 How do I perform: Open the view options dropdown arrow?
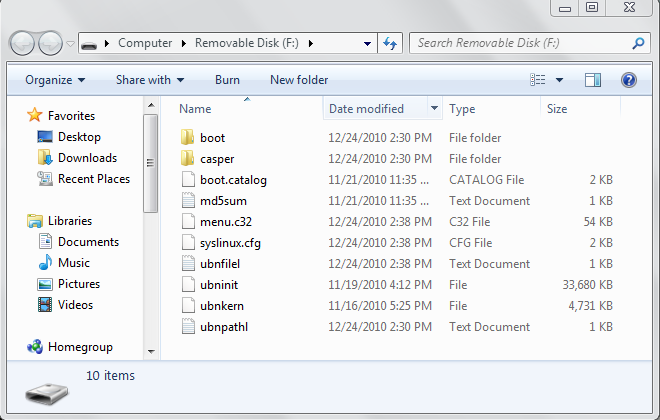[x=559, y=80]
